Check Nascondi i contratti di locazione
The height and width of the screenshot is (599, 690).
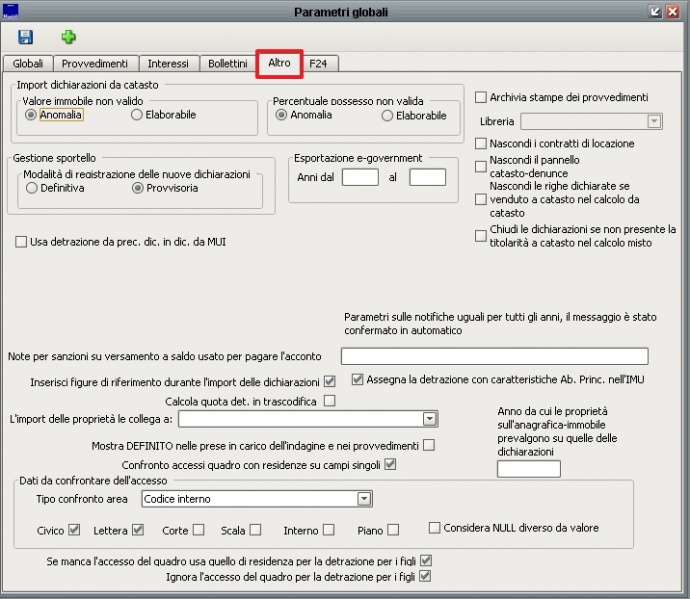481,144
